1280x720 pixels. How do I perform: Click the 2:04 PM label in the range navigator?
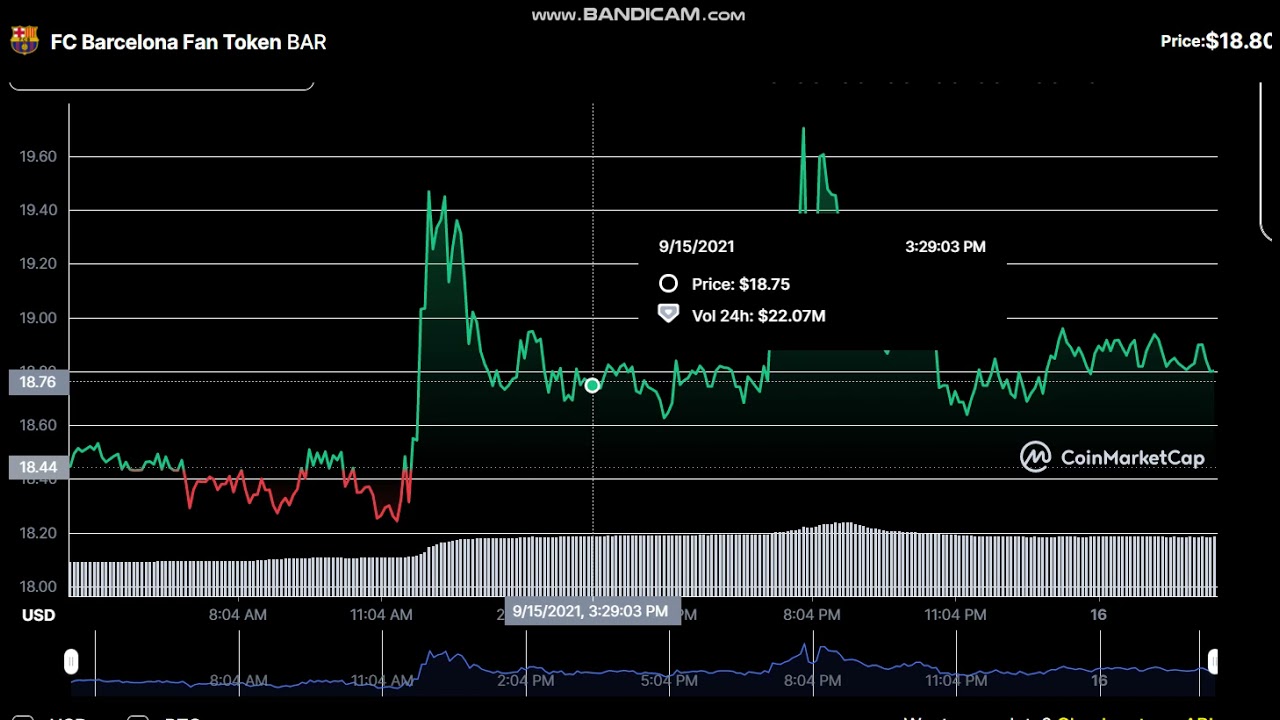[526, 681]
